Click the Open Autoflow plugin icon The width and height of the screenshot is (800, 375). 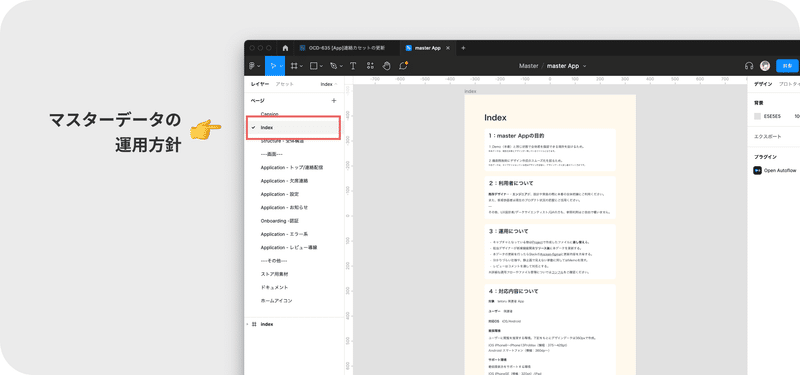click(757, 170)
